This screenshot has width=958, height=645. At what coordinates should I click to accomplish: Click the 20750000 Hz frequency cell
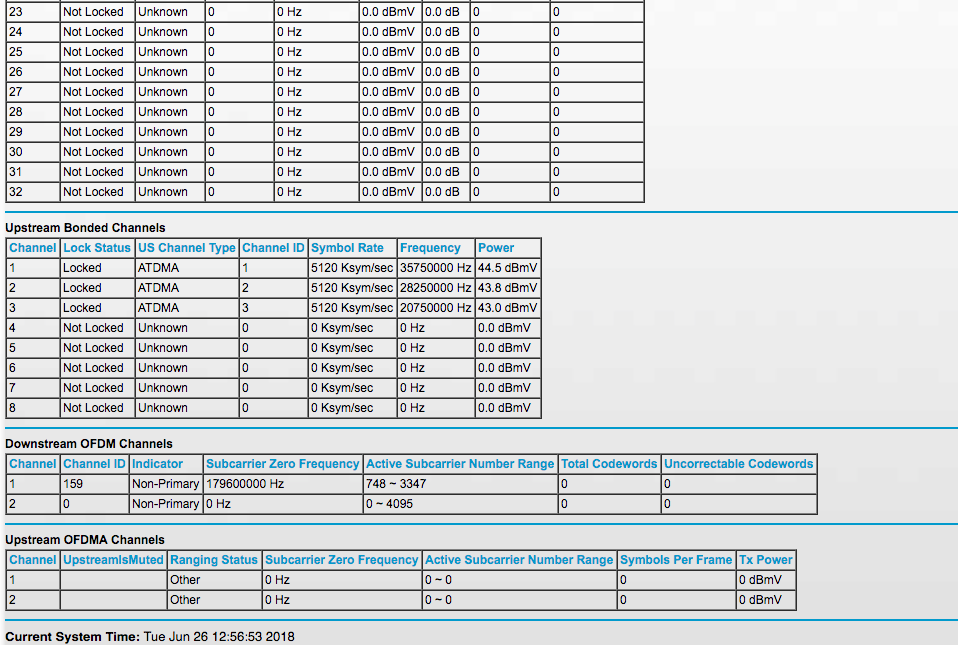pyautogui.click(x=435, y=308)
